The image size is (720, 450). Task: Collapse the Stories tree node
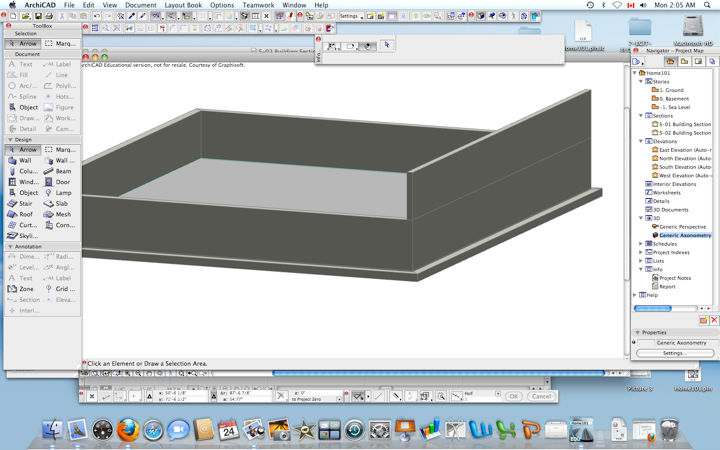(641, 81)
